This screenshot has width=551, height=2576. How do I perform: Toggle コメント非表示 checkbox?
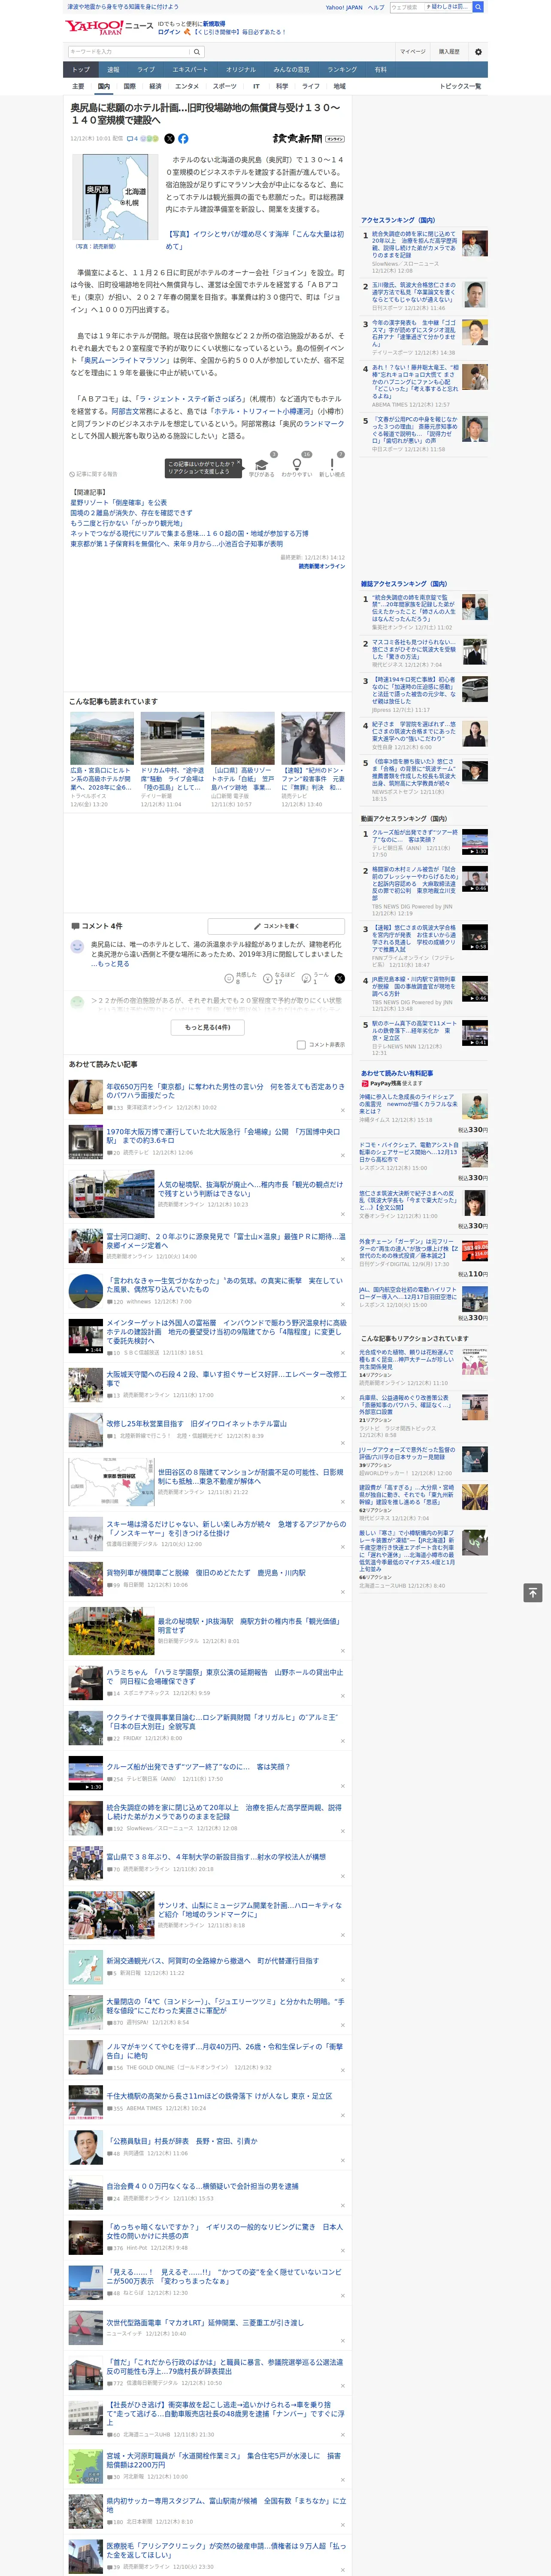[x=301, y=1045]
